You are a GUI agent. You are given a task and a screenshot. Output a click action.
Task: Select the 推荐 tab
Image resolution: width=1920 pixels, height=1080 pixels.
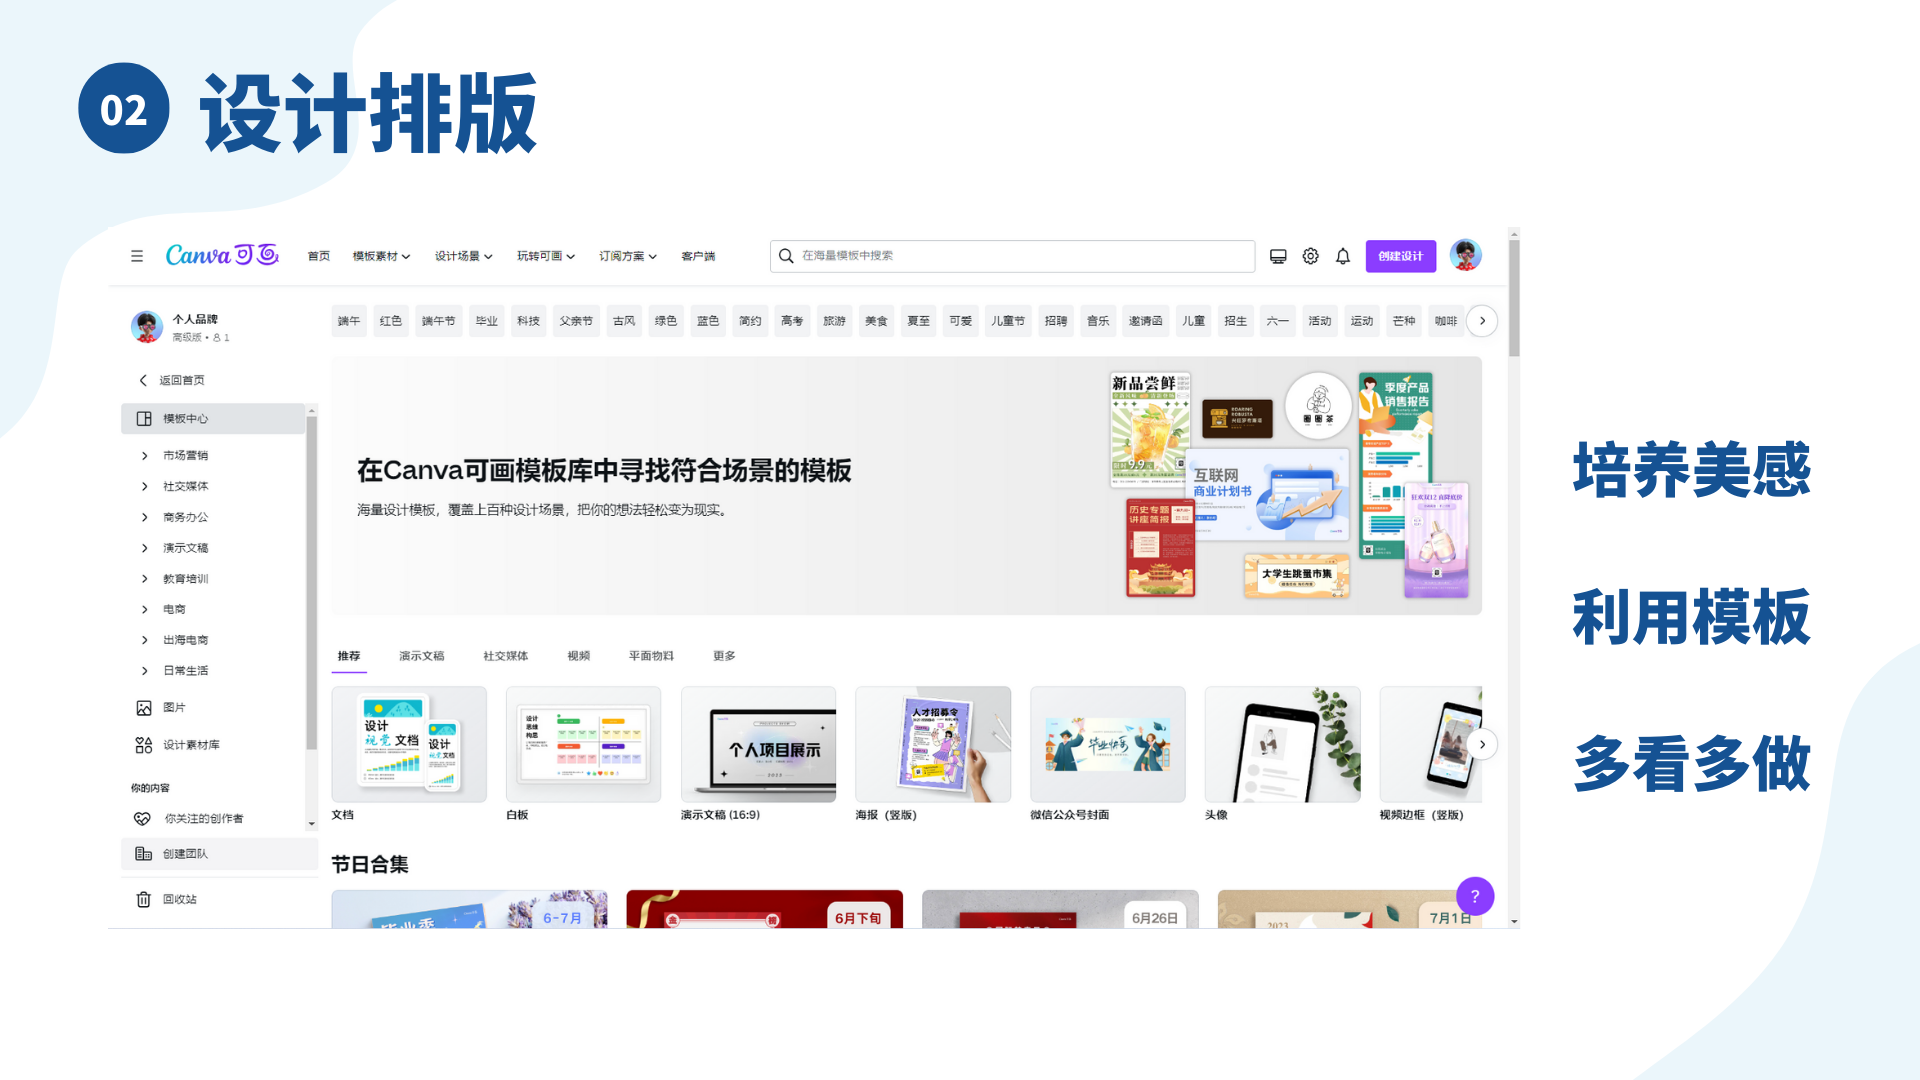[x=348, y=656]
